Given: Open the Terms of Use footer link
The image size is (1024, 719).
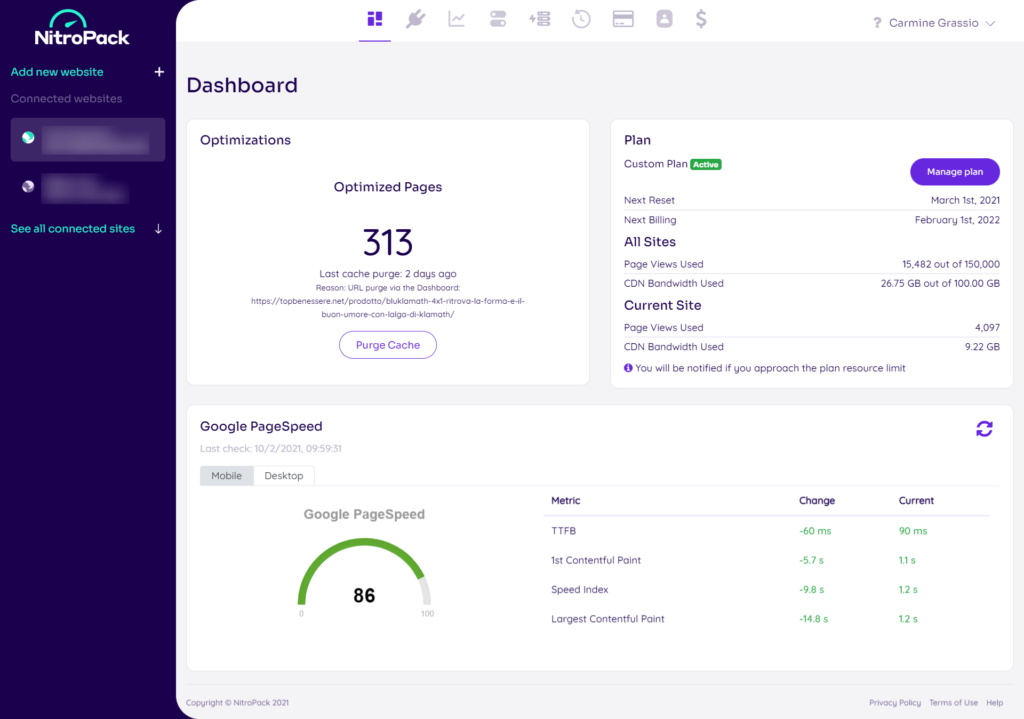Looking at the screenshot, I should click(953, 703).
